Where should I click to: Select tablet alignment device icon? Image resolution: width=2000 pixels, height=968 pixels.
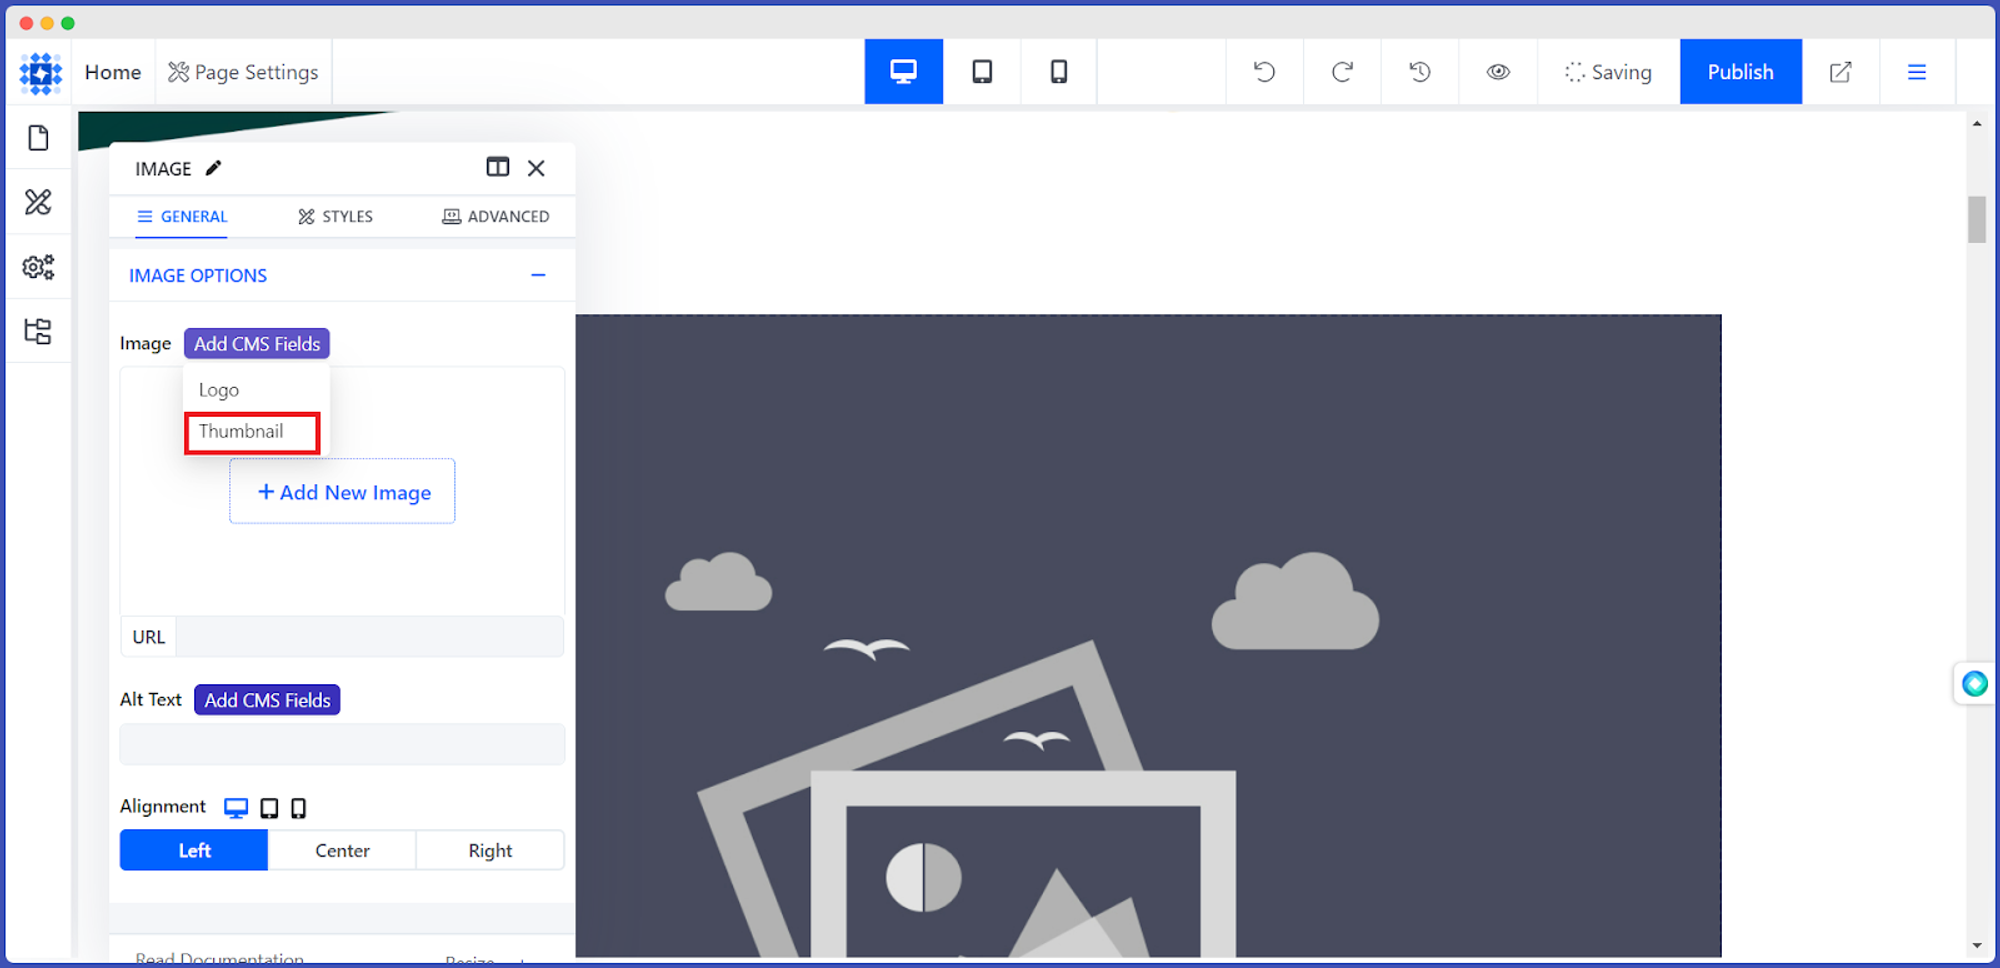[269, 808]
